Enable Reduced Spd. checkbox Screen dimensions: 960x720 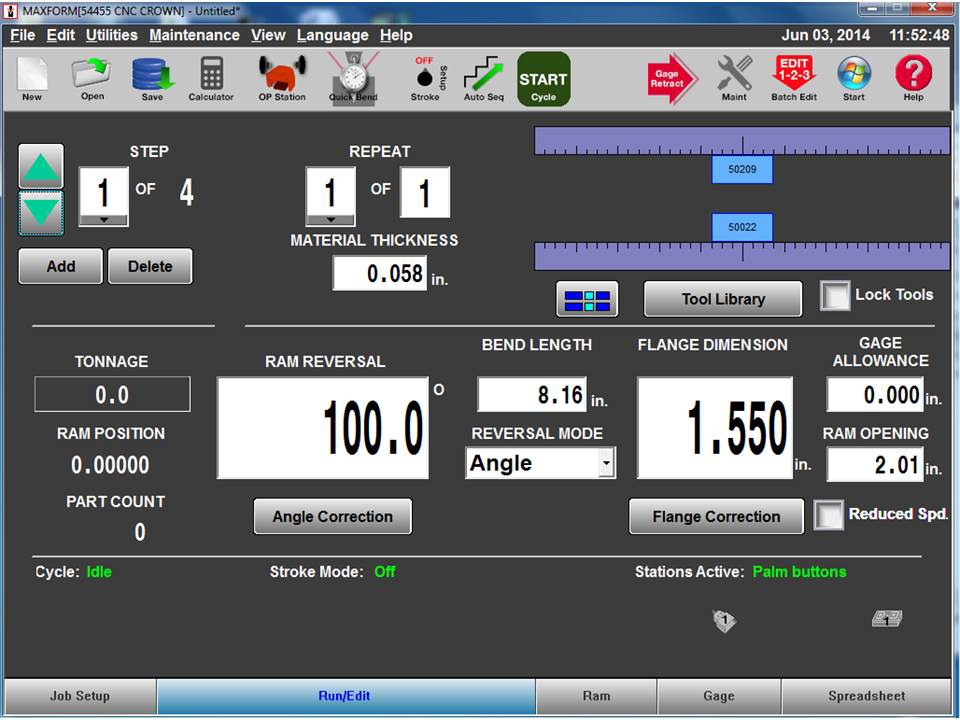828,515
